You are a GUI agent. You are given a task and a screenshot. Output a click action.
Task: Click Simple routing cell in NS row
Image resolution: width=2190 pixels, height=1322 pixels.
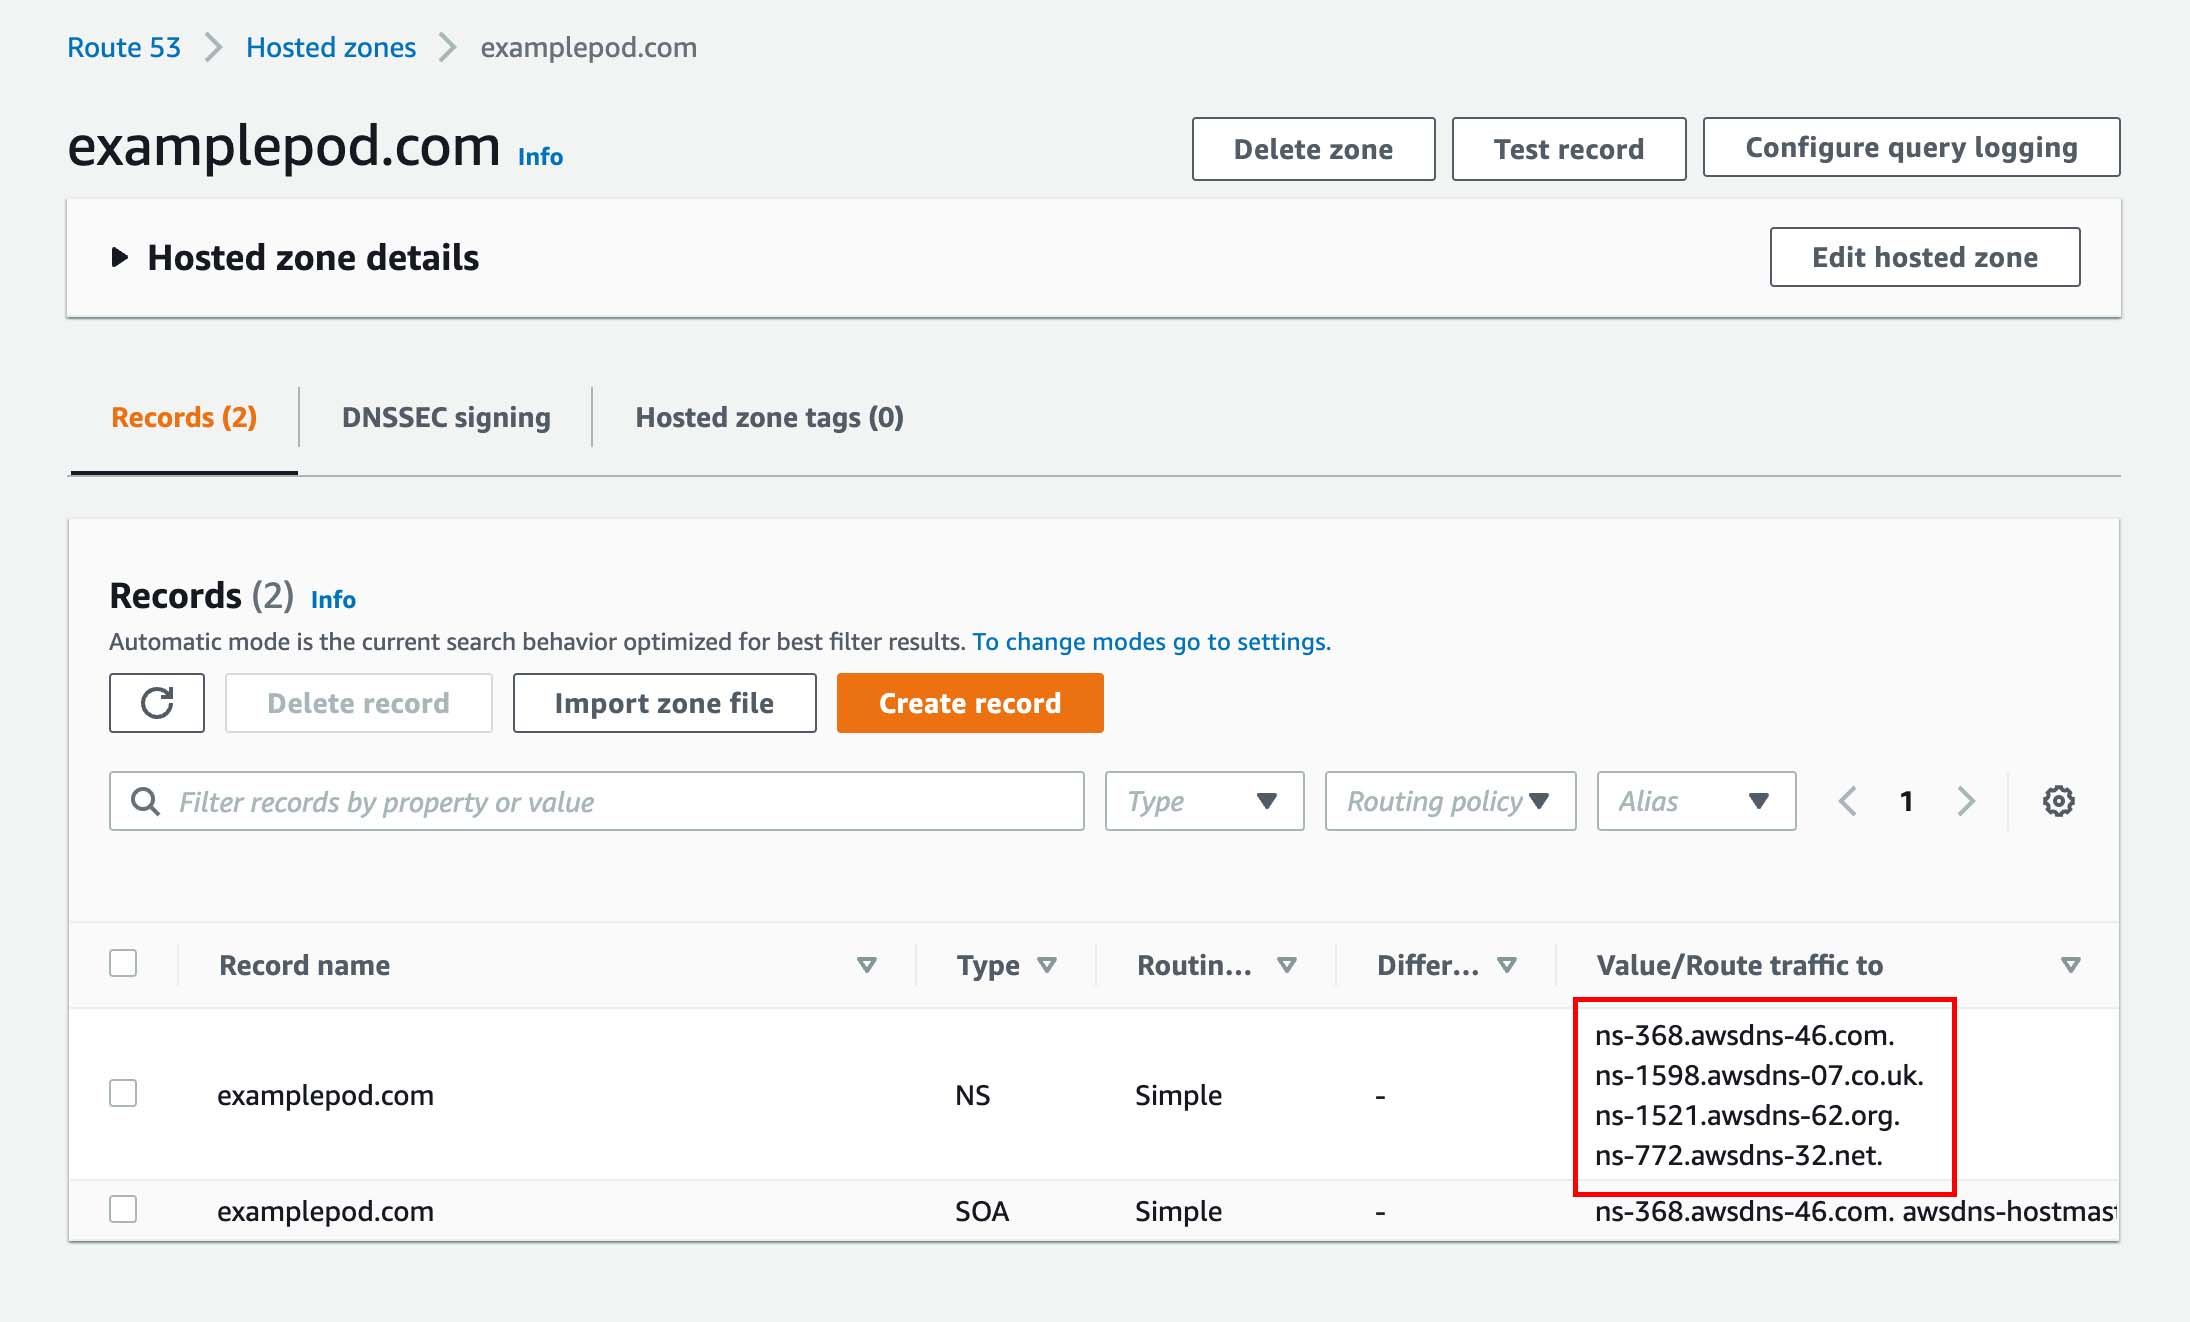click(1178, 1095)
